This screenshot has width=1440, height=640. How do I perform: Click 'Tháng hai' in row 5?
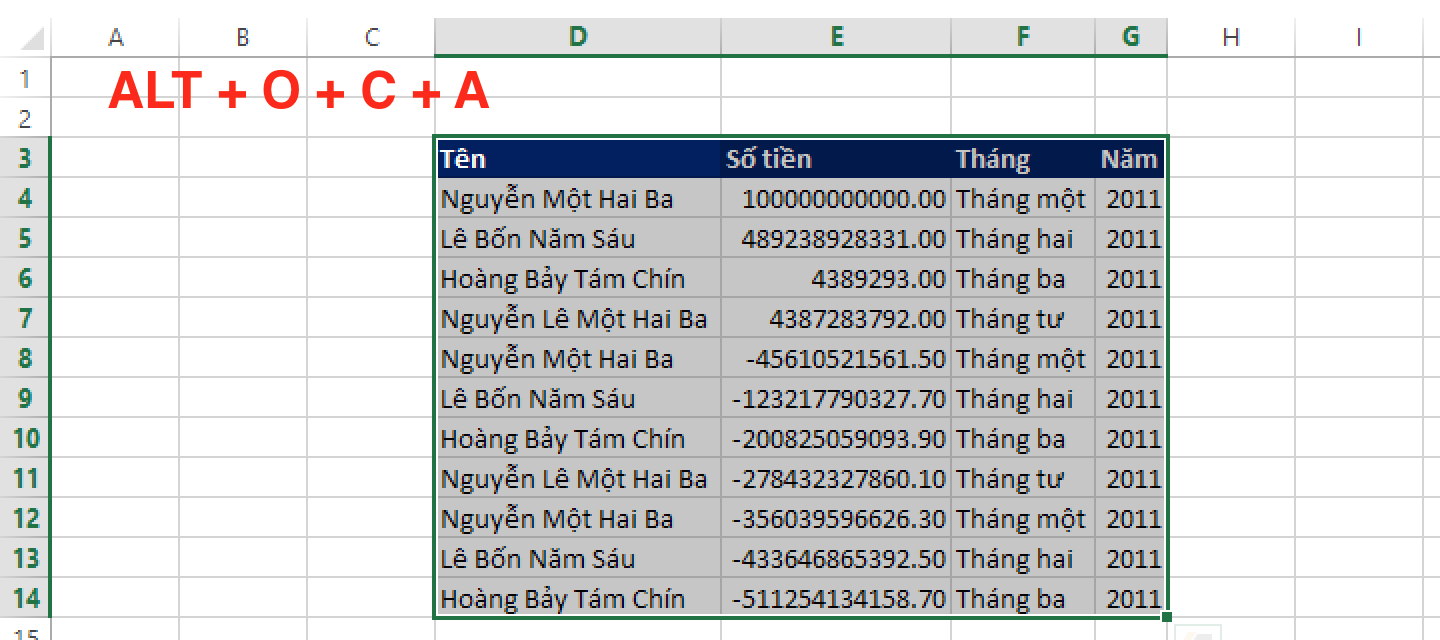1014,239
